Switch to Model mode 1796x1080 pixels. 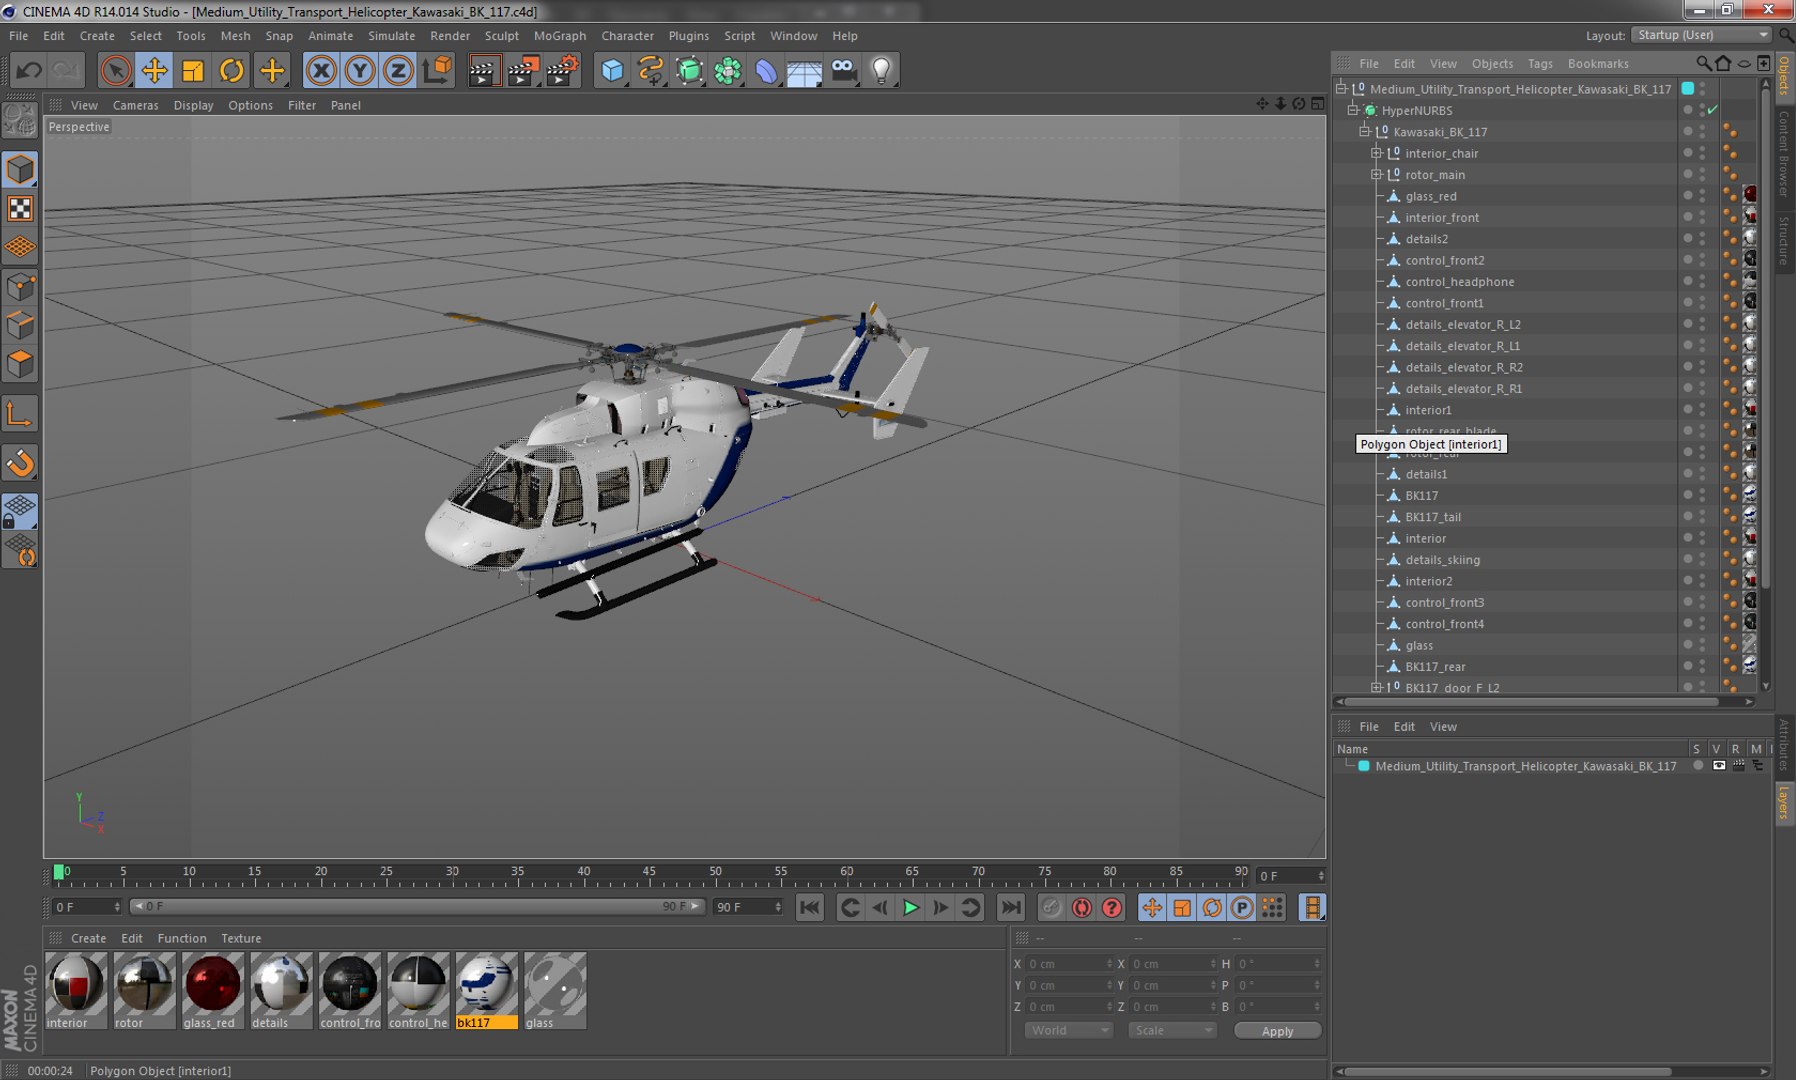click(x=20, y=169)
